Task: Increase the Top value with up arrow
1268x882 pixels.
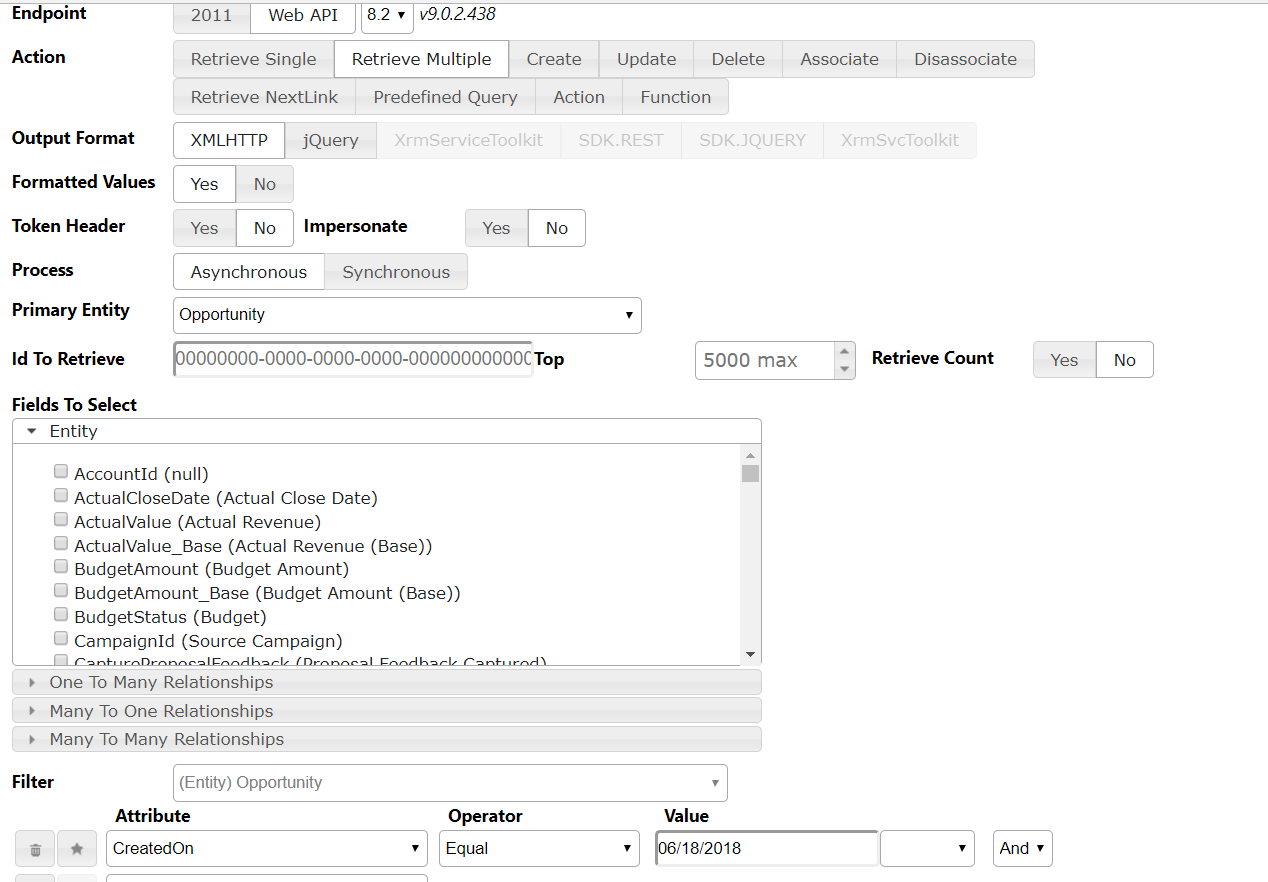Action: coord(845,352)
